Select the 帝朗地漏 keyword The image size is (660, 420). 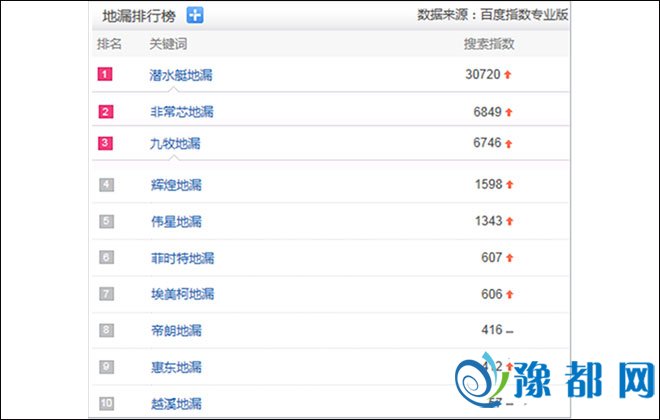[x=175, y=330]
